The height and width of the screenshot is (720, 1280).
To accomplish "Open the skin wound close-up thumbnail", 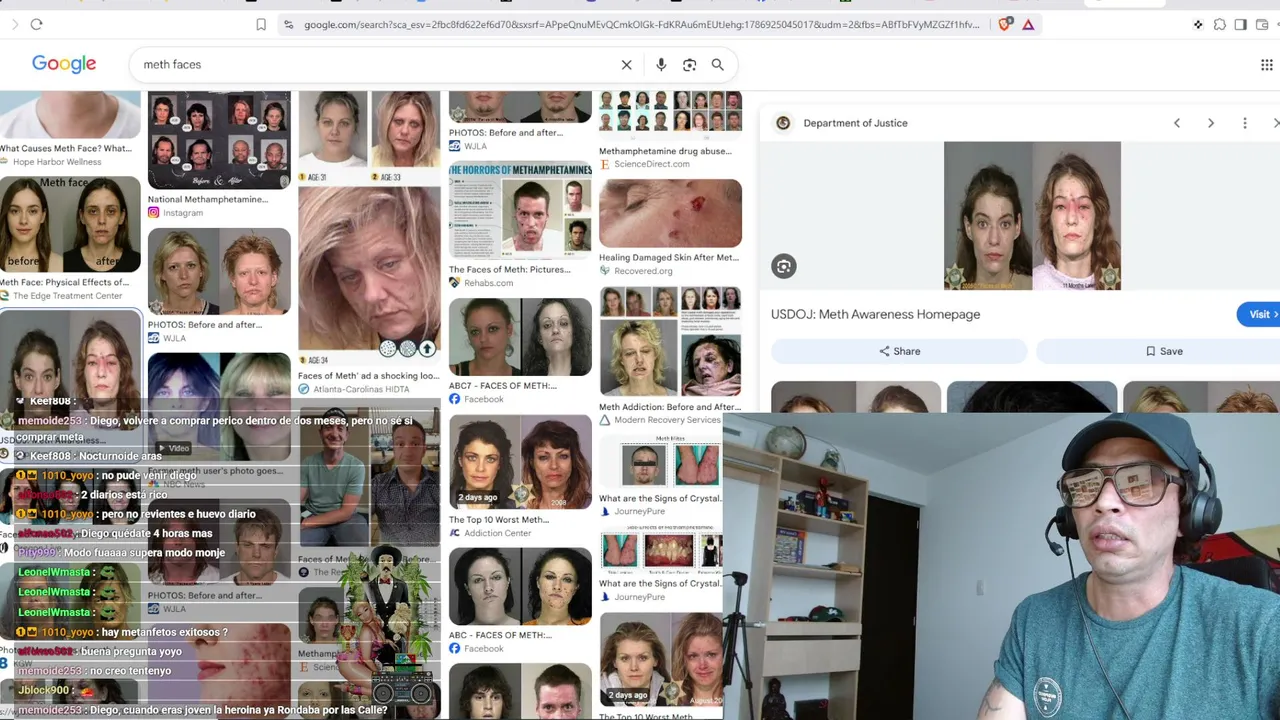I will 670,213.
